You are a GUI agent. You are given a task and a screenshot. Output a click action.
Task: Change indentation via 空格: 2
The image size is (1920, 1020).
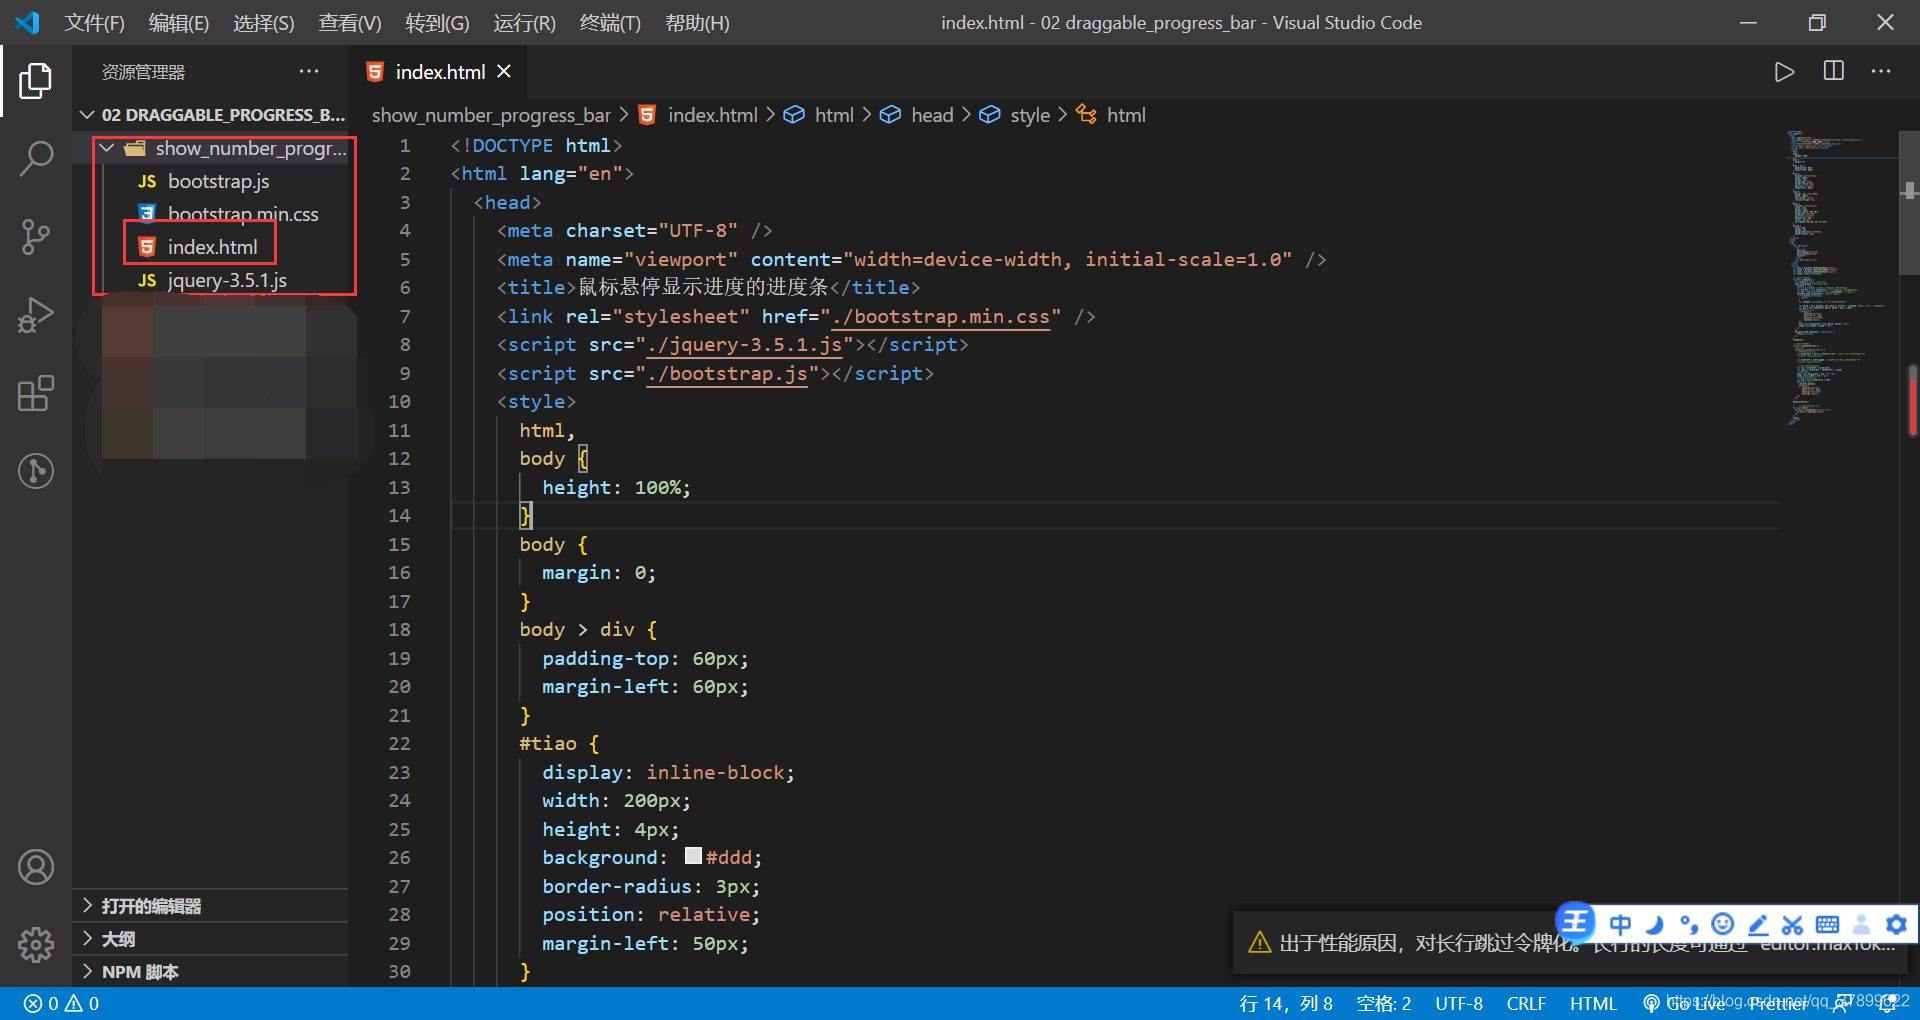point(1384,1003)
